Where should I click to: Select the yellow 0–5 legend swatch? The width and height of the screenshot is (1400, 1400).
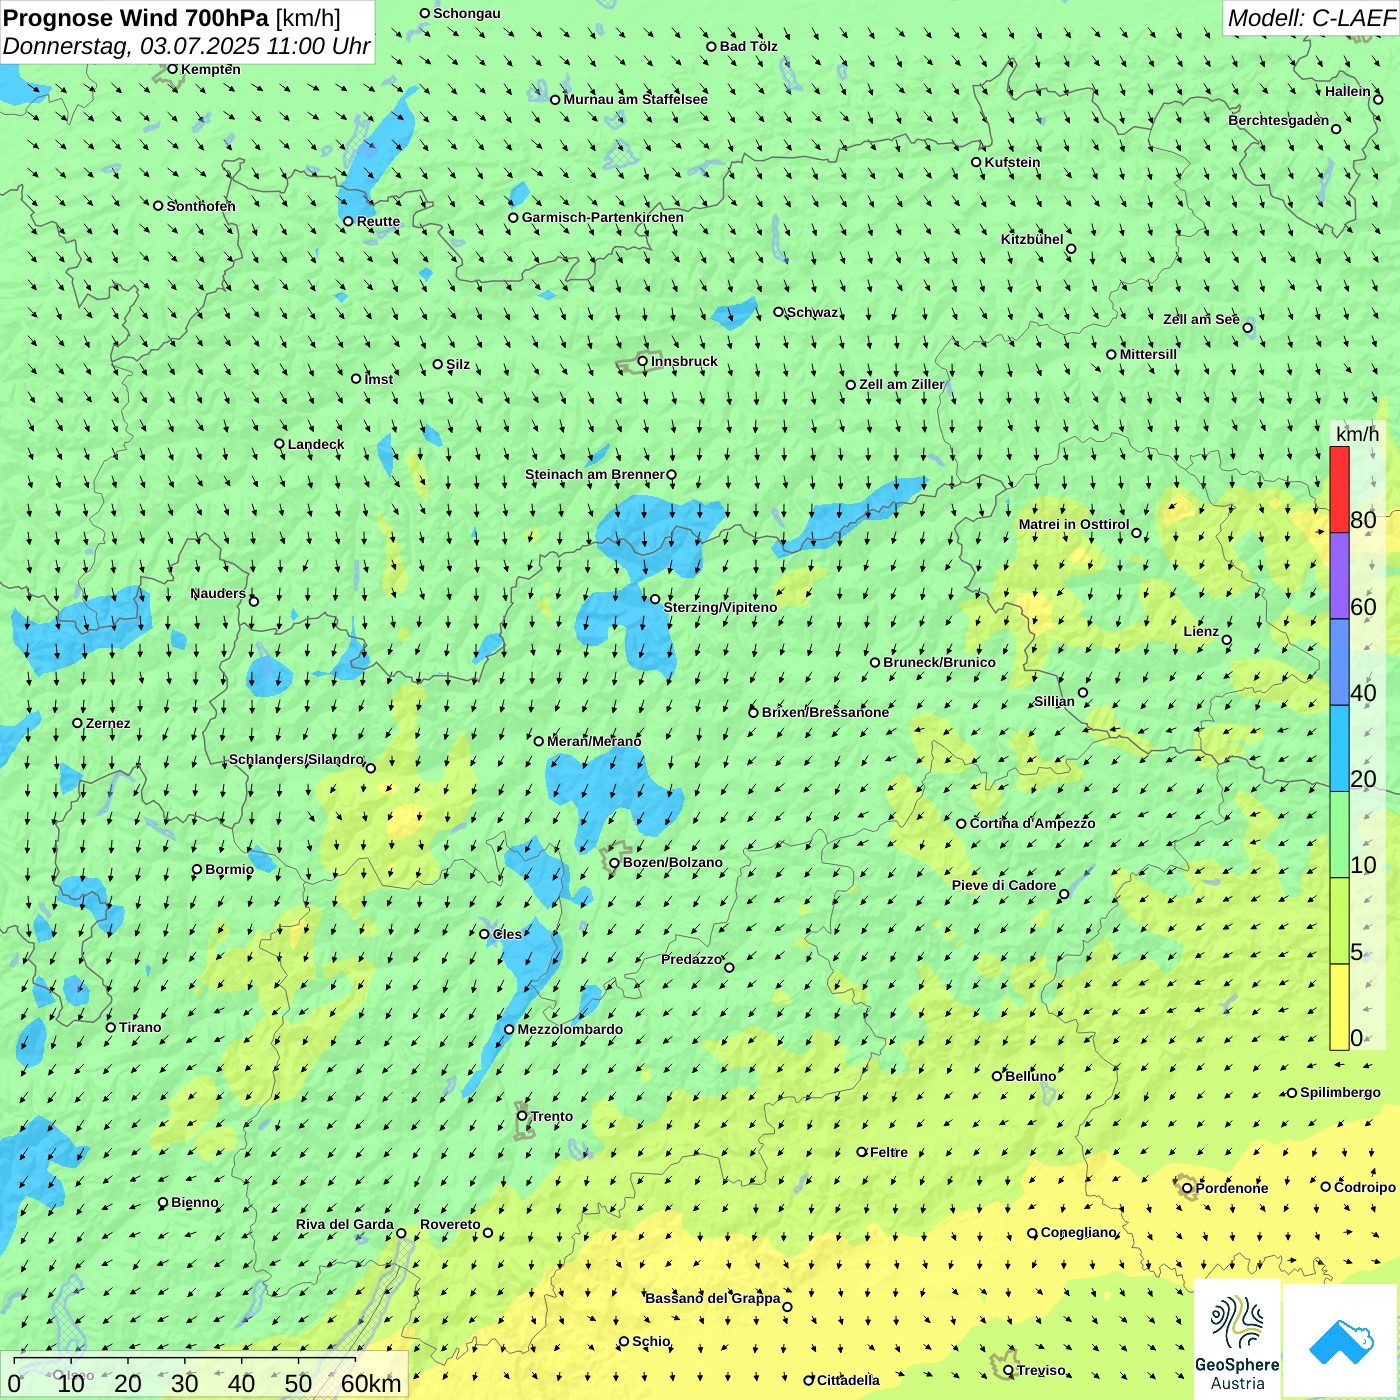(1339, 1007)
